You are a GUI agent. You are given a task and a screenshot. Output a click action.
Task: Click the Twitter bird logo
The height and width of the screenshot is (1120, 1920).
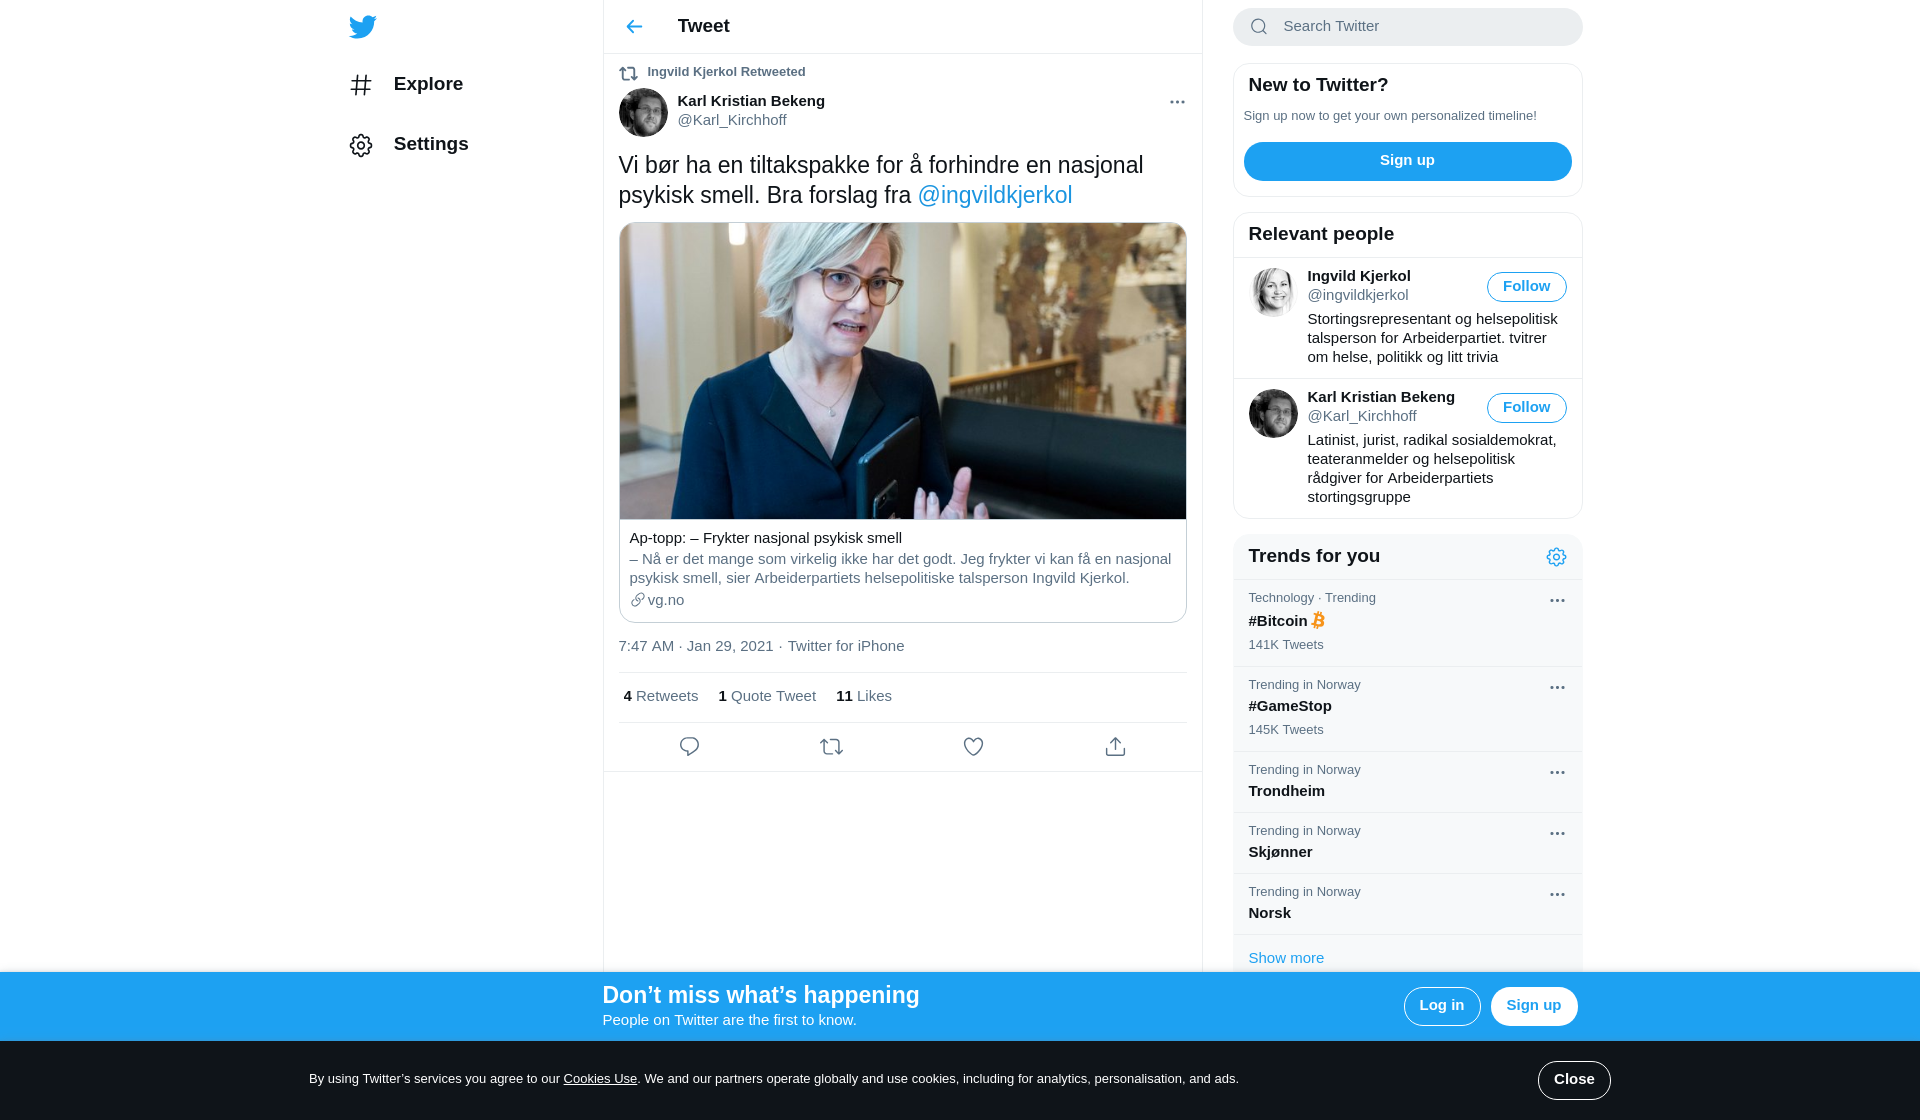[363, 26]
